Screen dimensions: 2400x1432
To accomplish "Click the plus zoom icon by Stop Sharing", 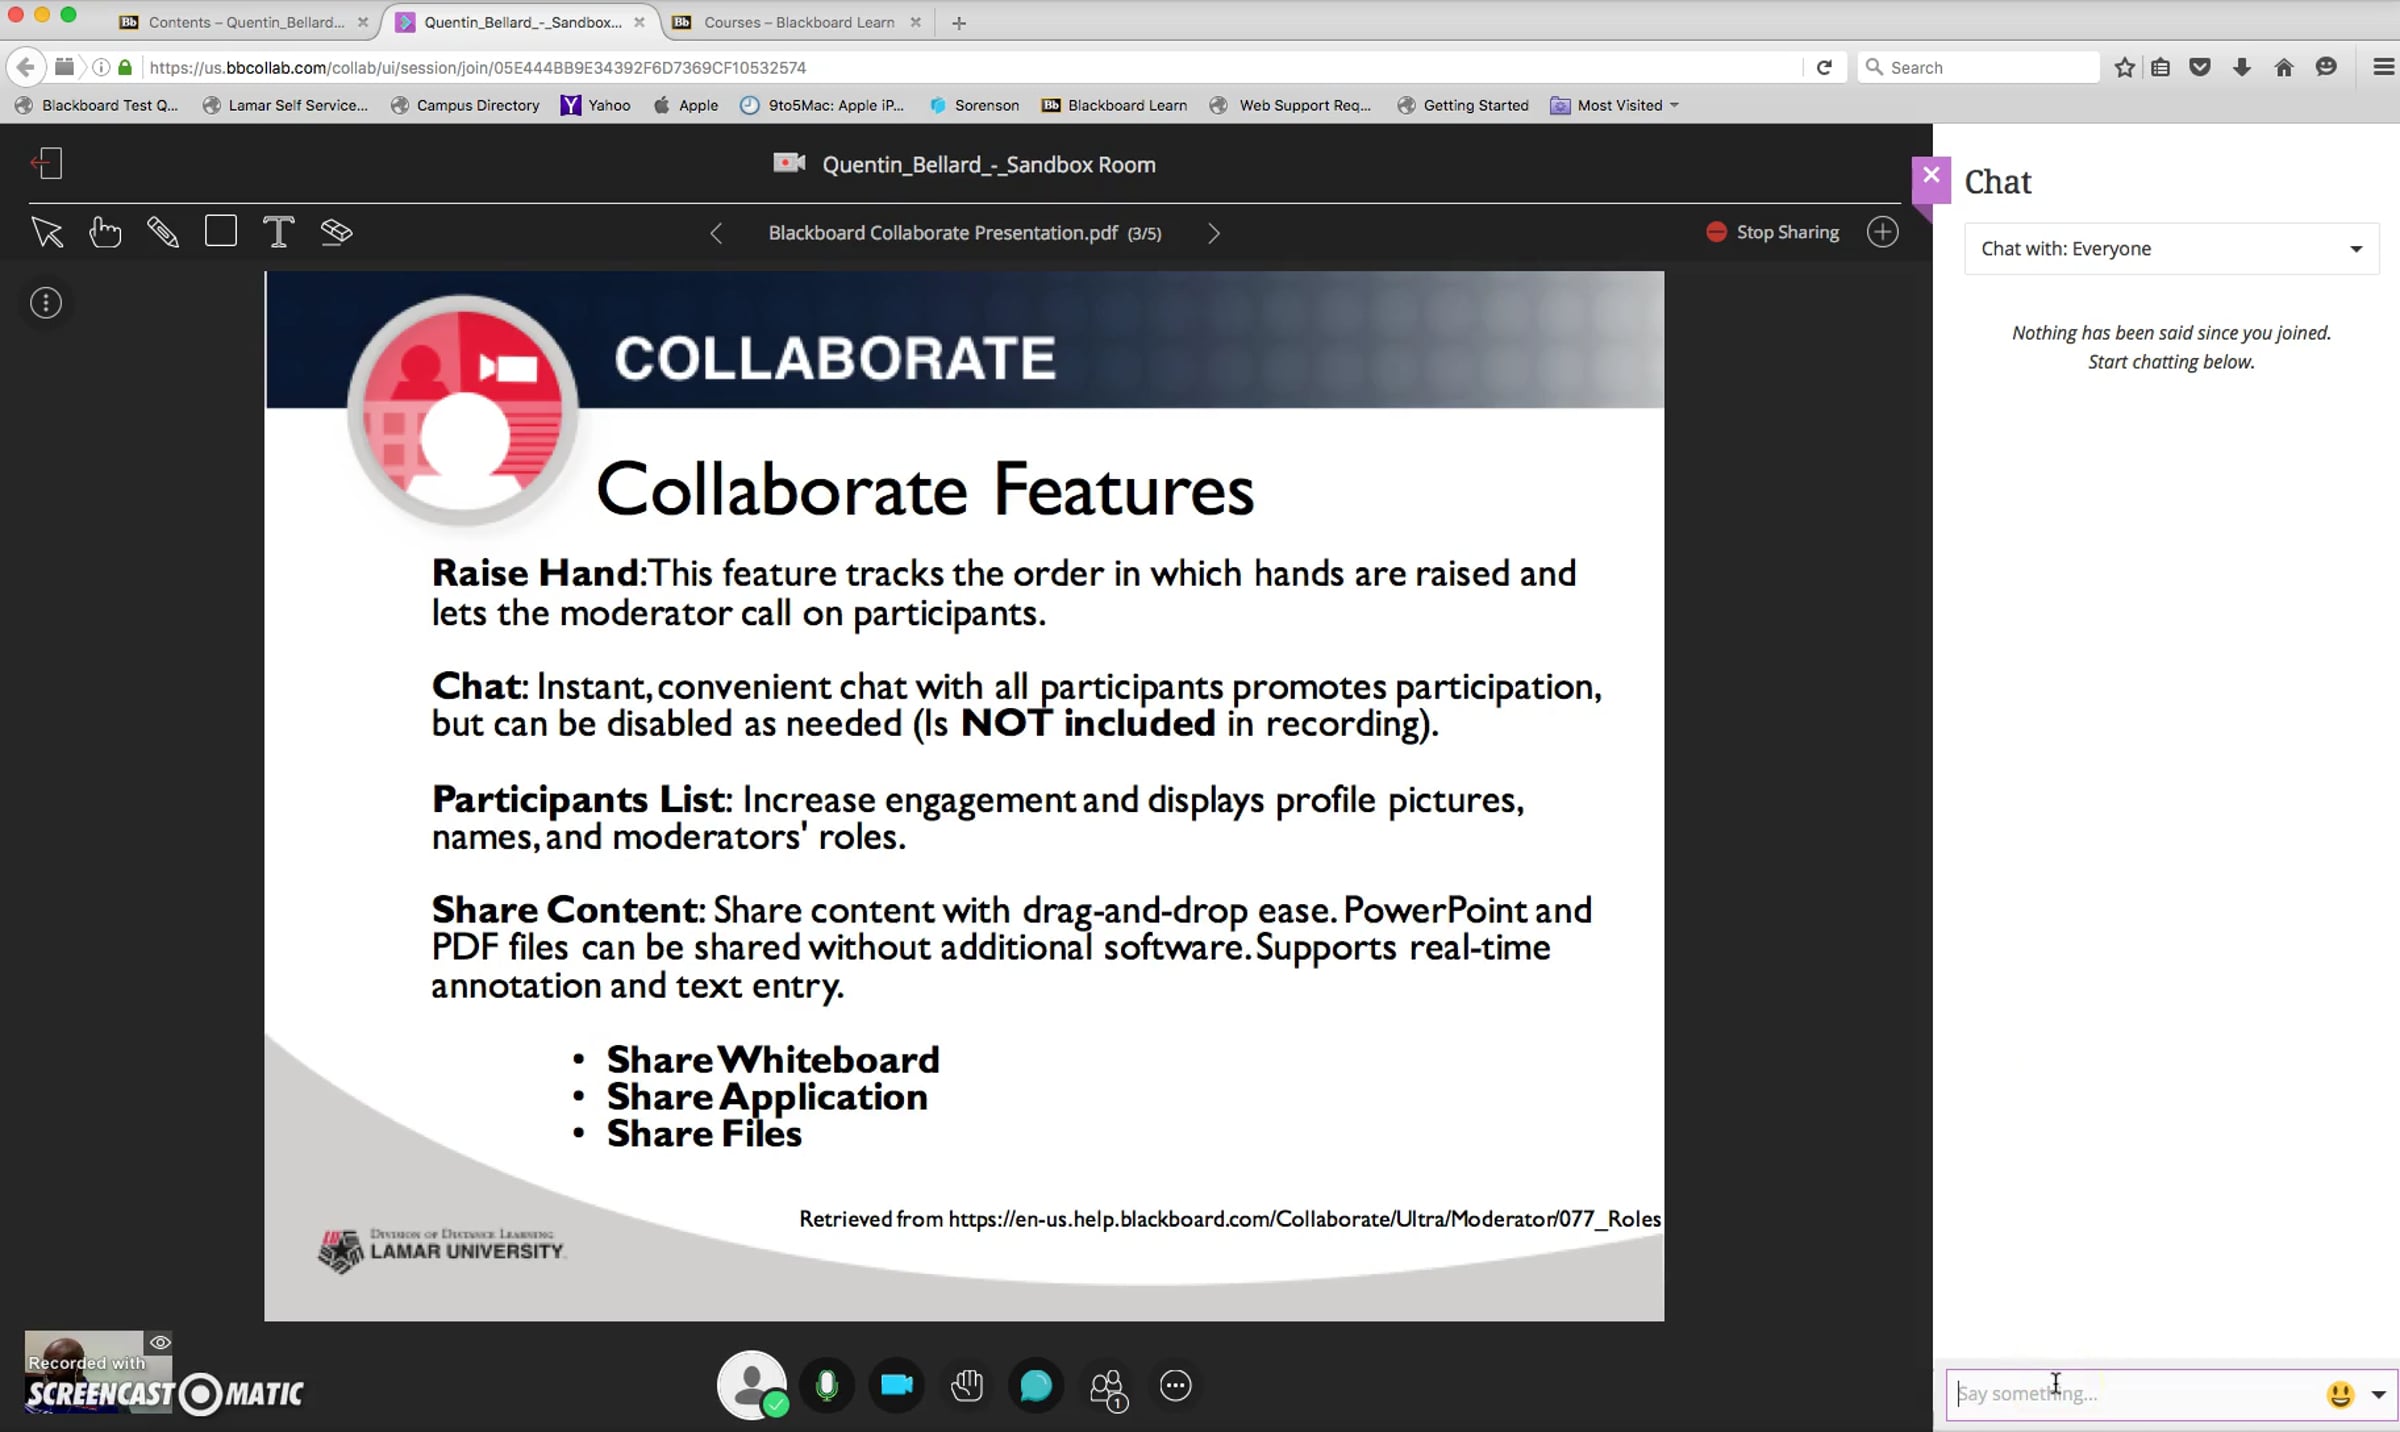I will point(1883,232).
